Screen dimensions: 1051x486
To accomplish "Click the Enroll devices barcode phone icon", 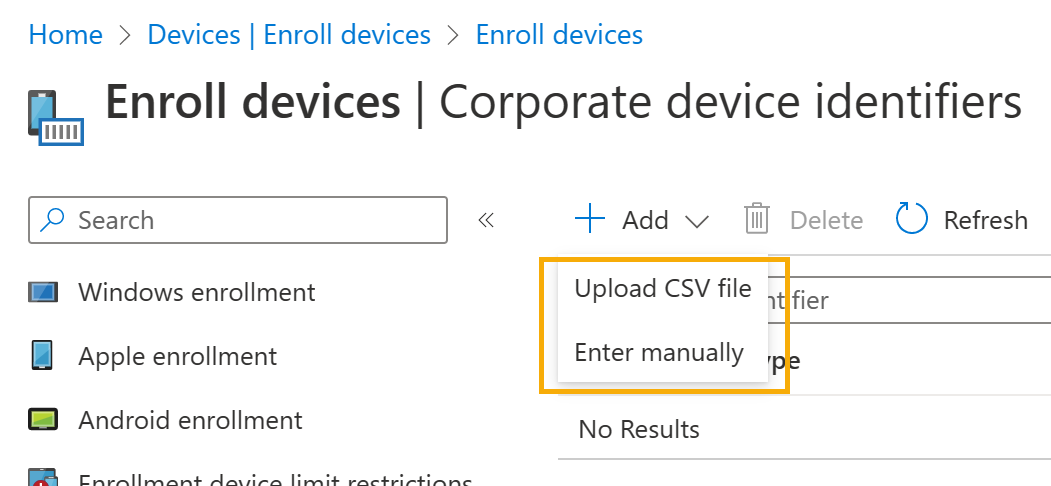I will coord(56,118).
